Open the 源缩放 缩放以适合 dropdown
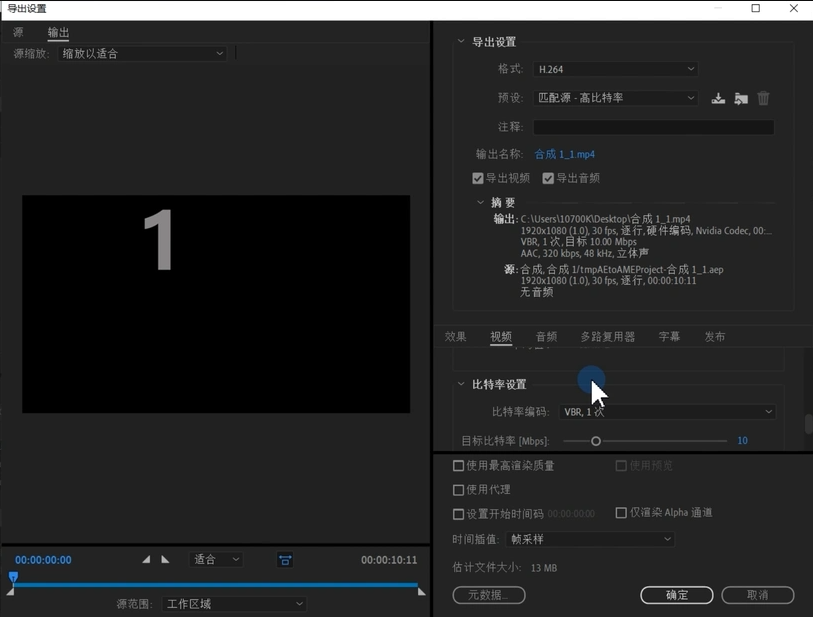The image size is (813, 617). point(143,53)
